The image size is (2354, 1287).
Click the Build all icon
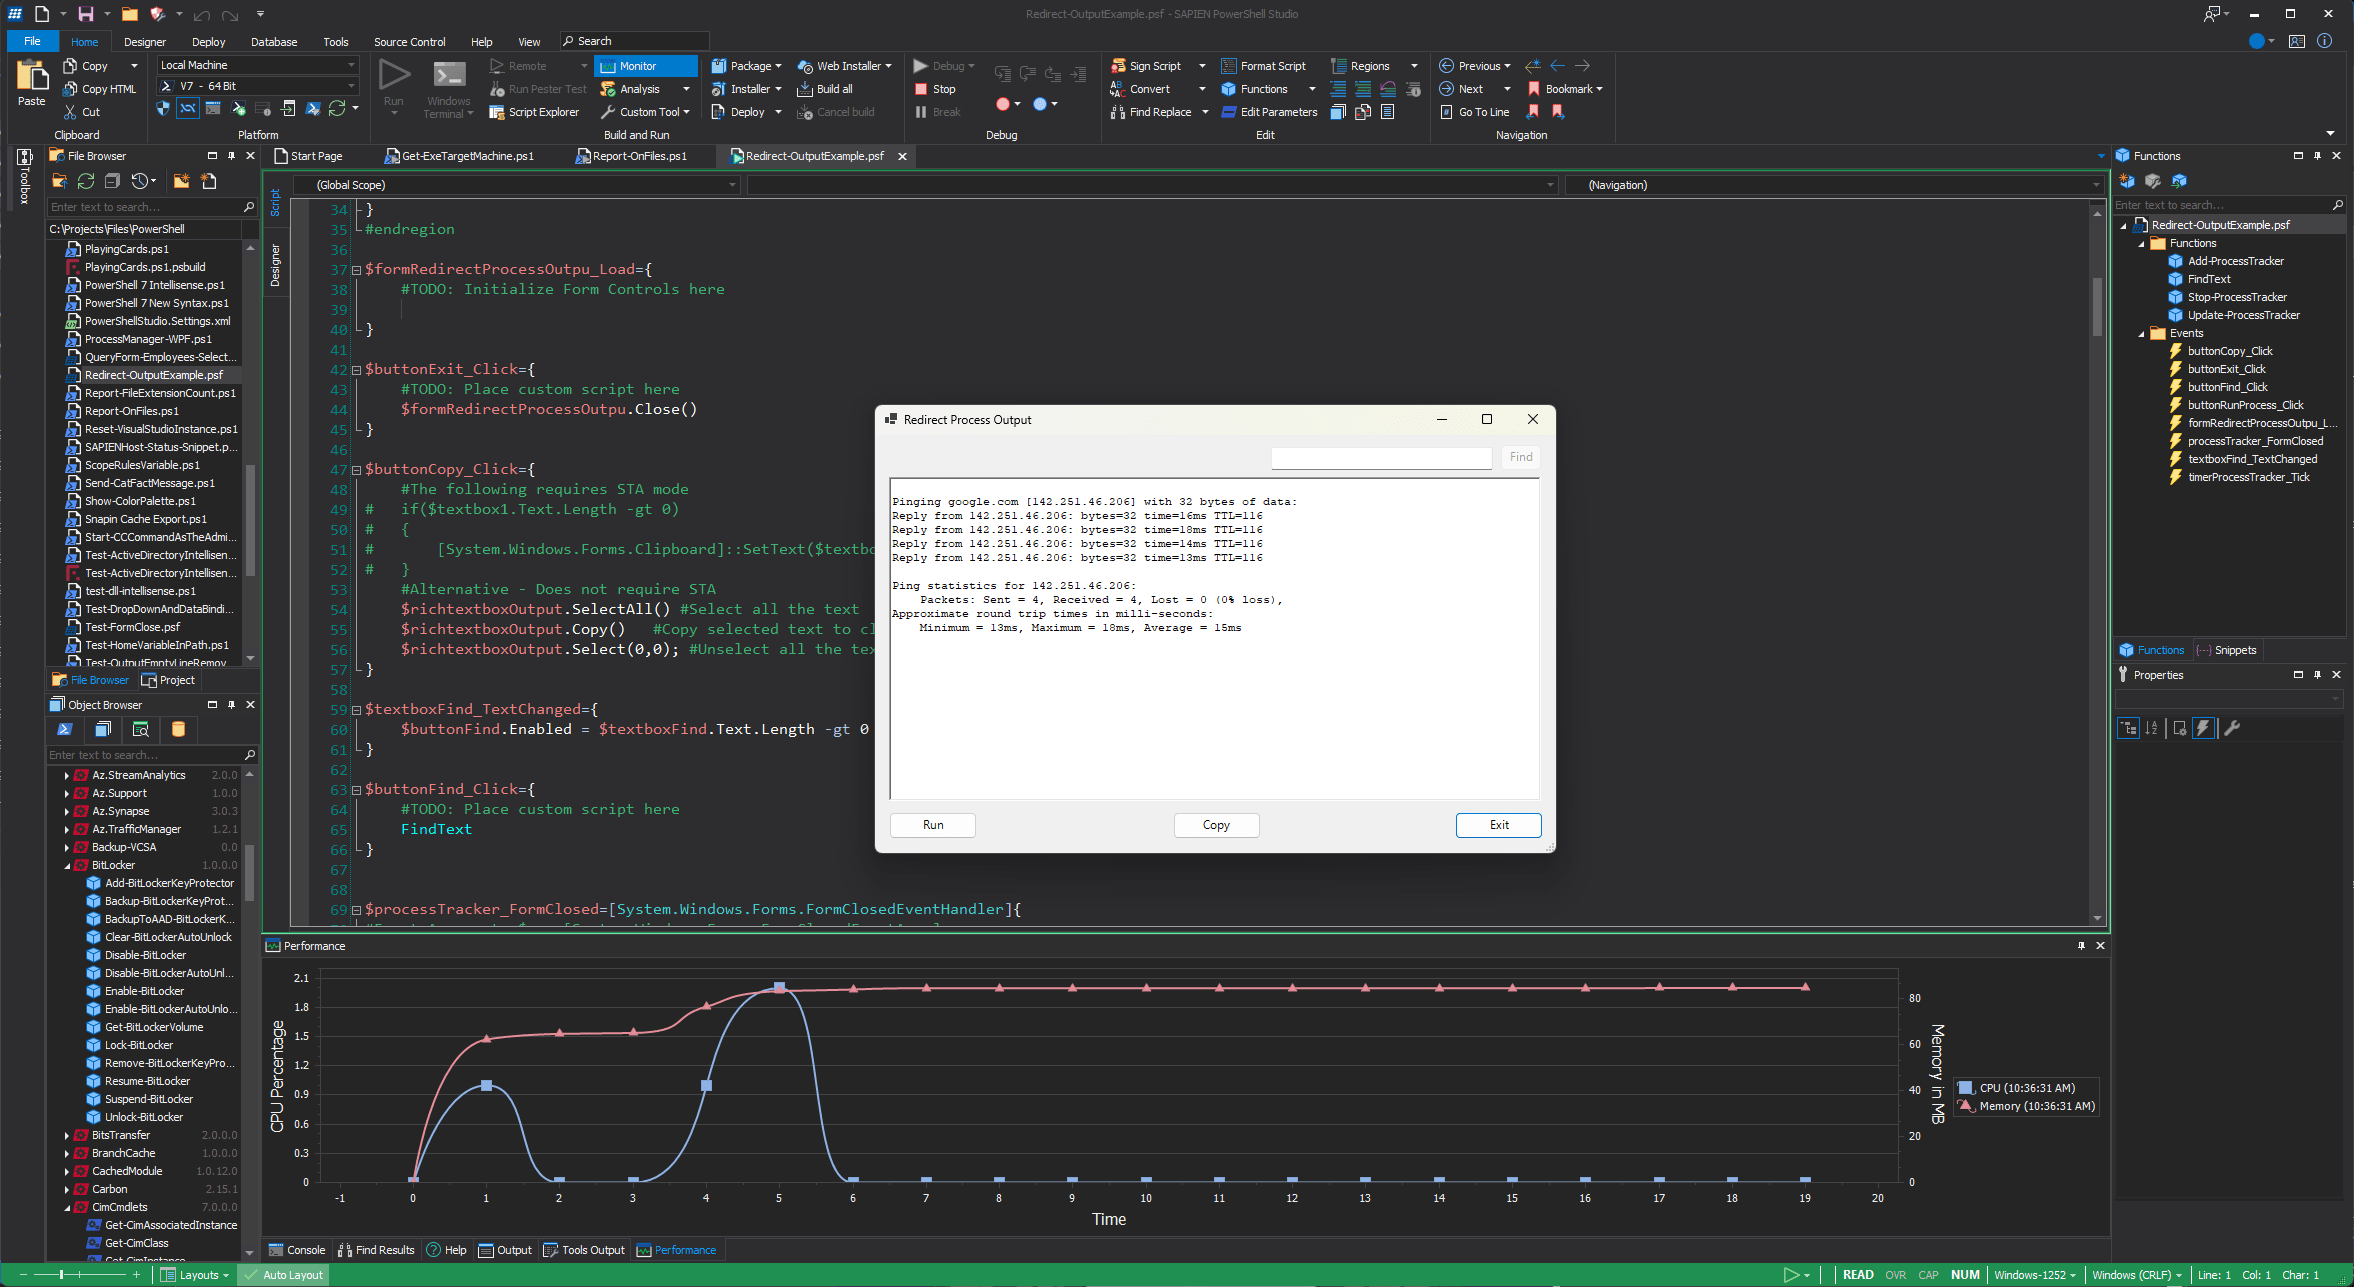(x=805, y=89)
